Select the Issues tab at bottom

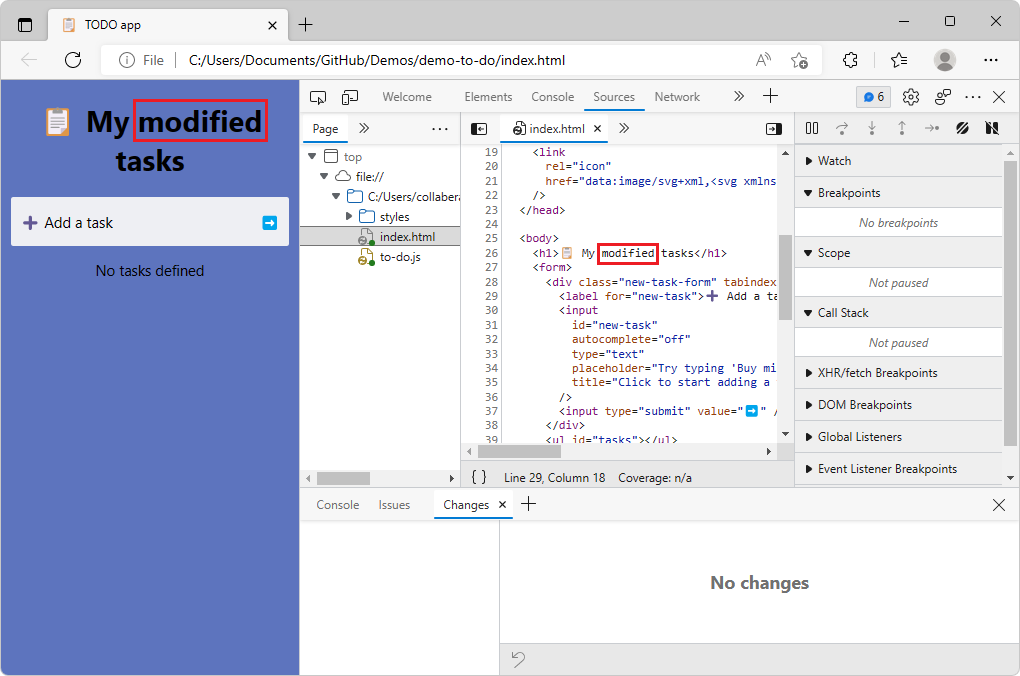point(394,504)
